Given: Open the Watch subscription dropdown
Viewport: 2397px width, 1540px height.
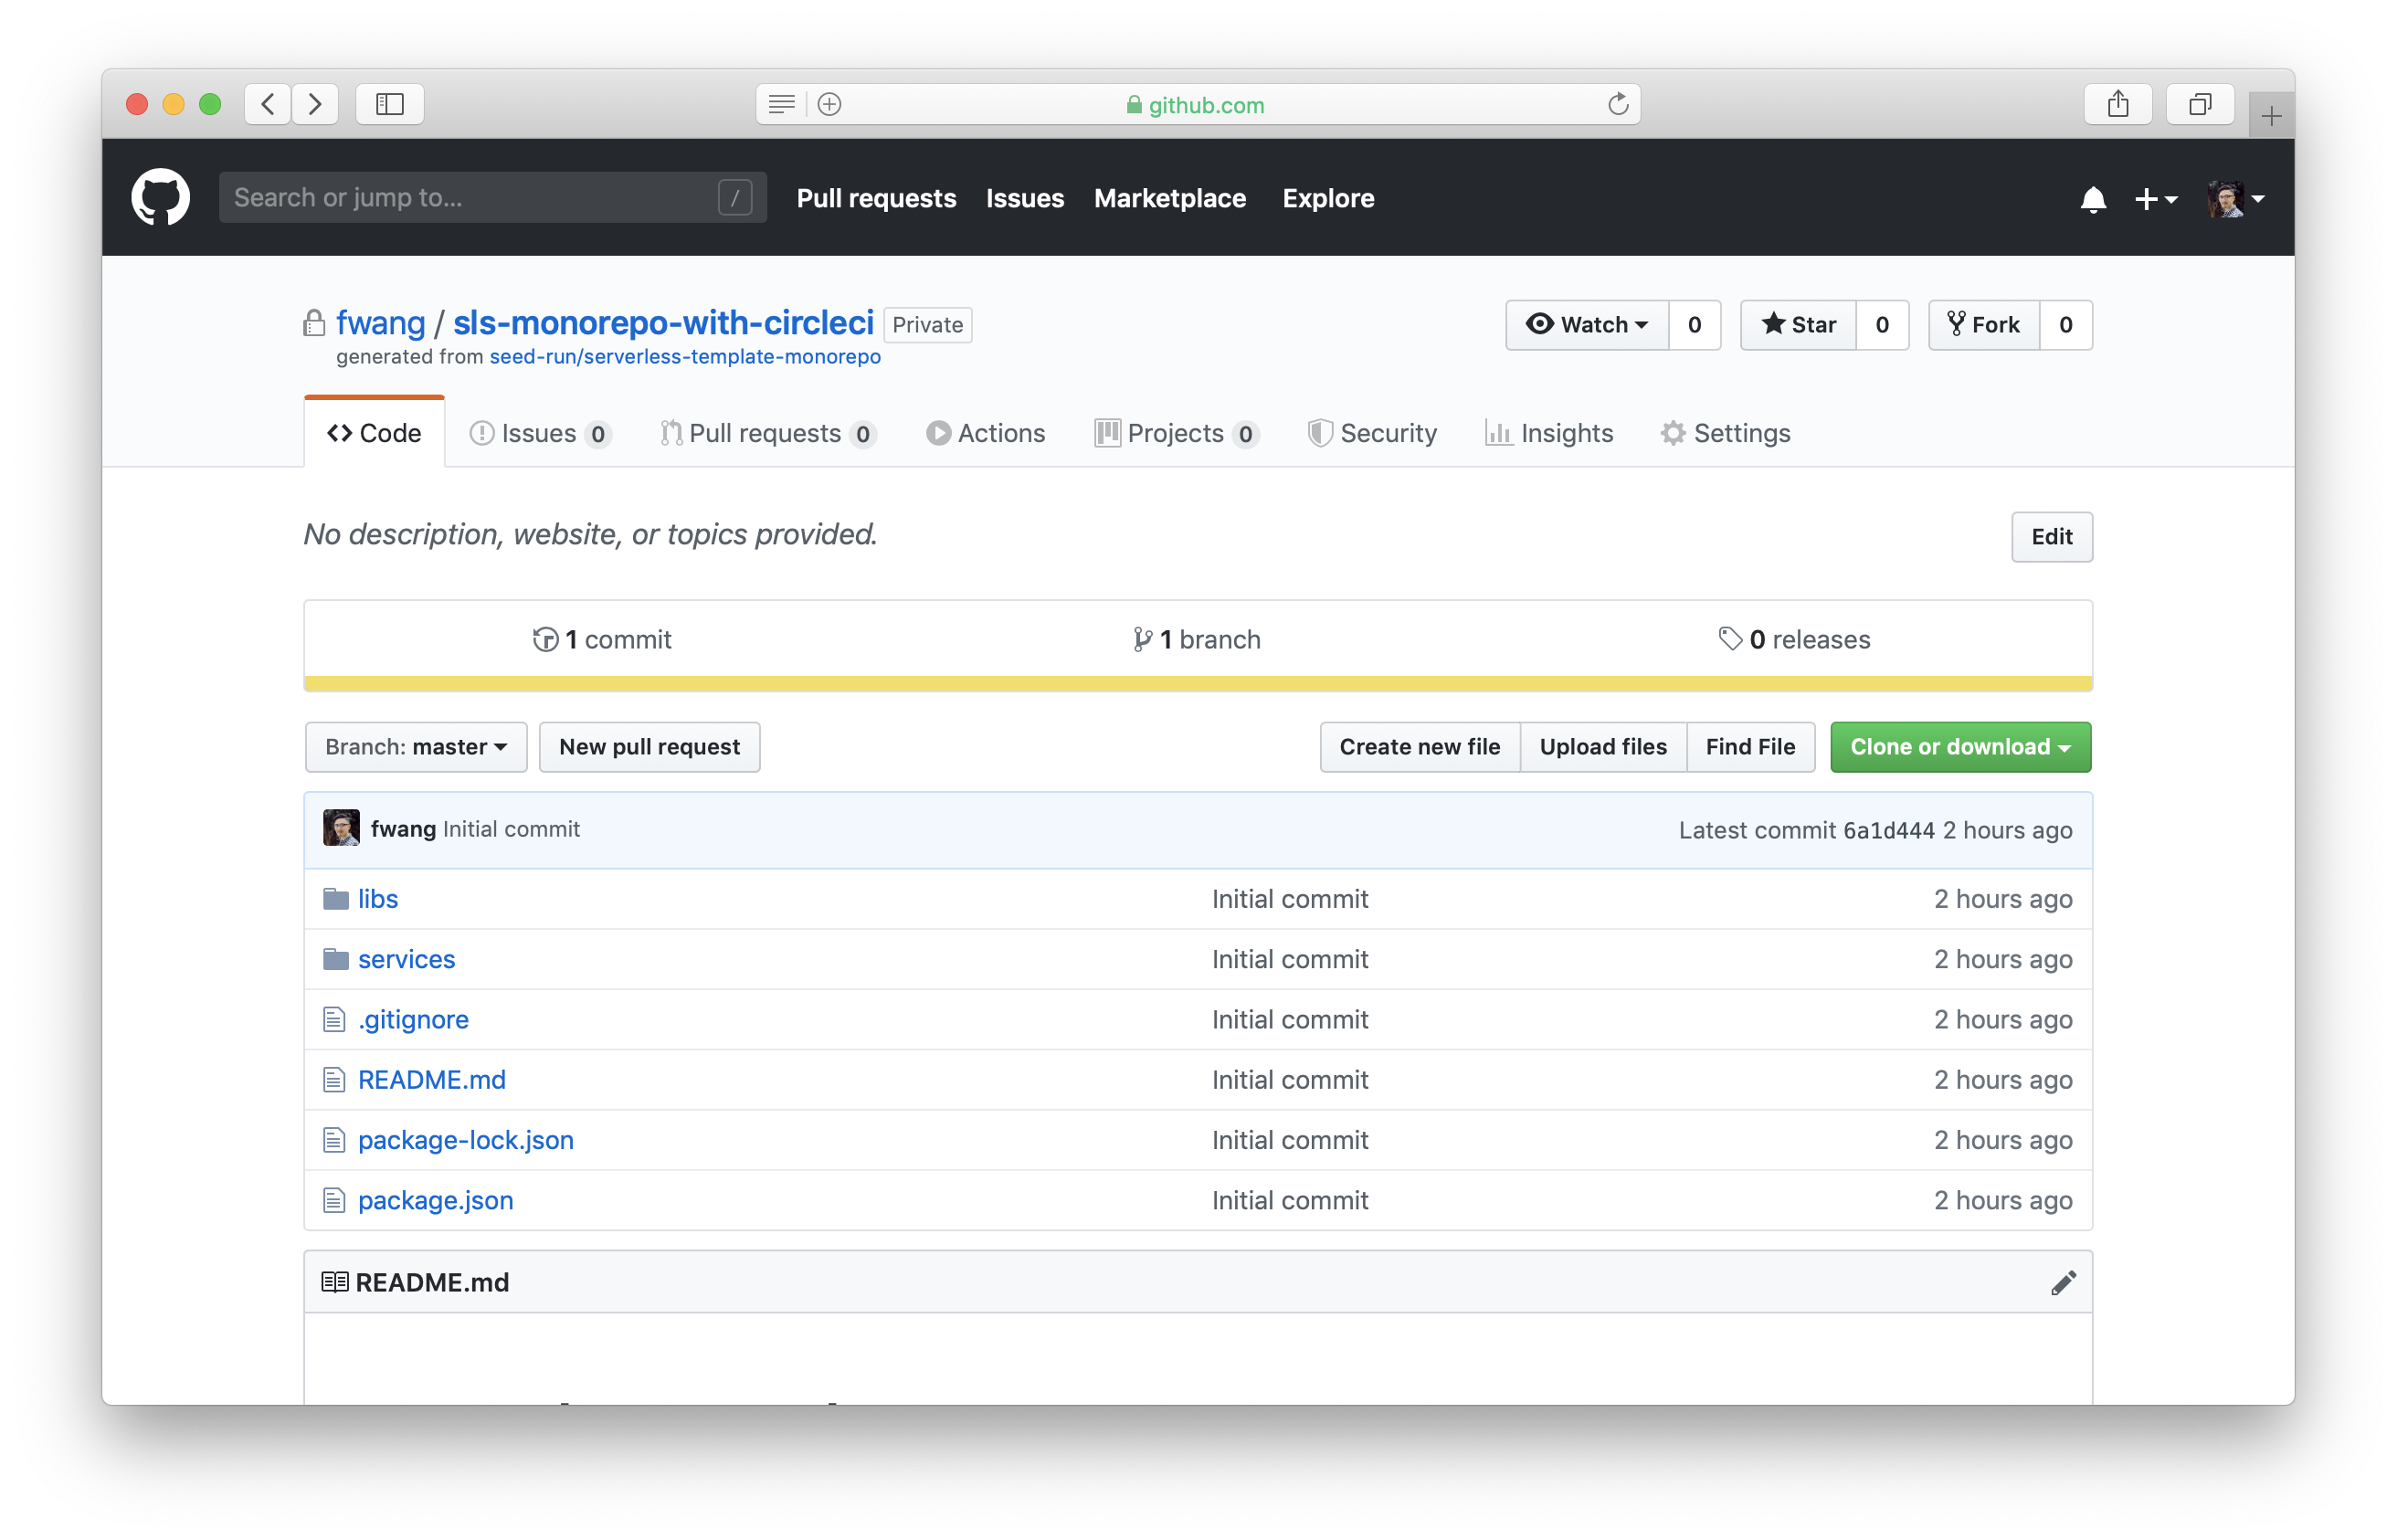Looking at the screenshot, I should pyautogui.click(x=1587, y=325).
